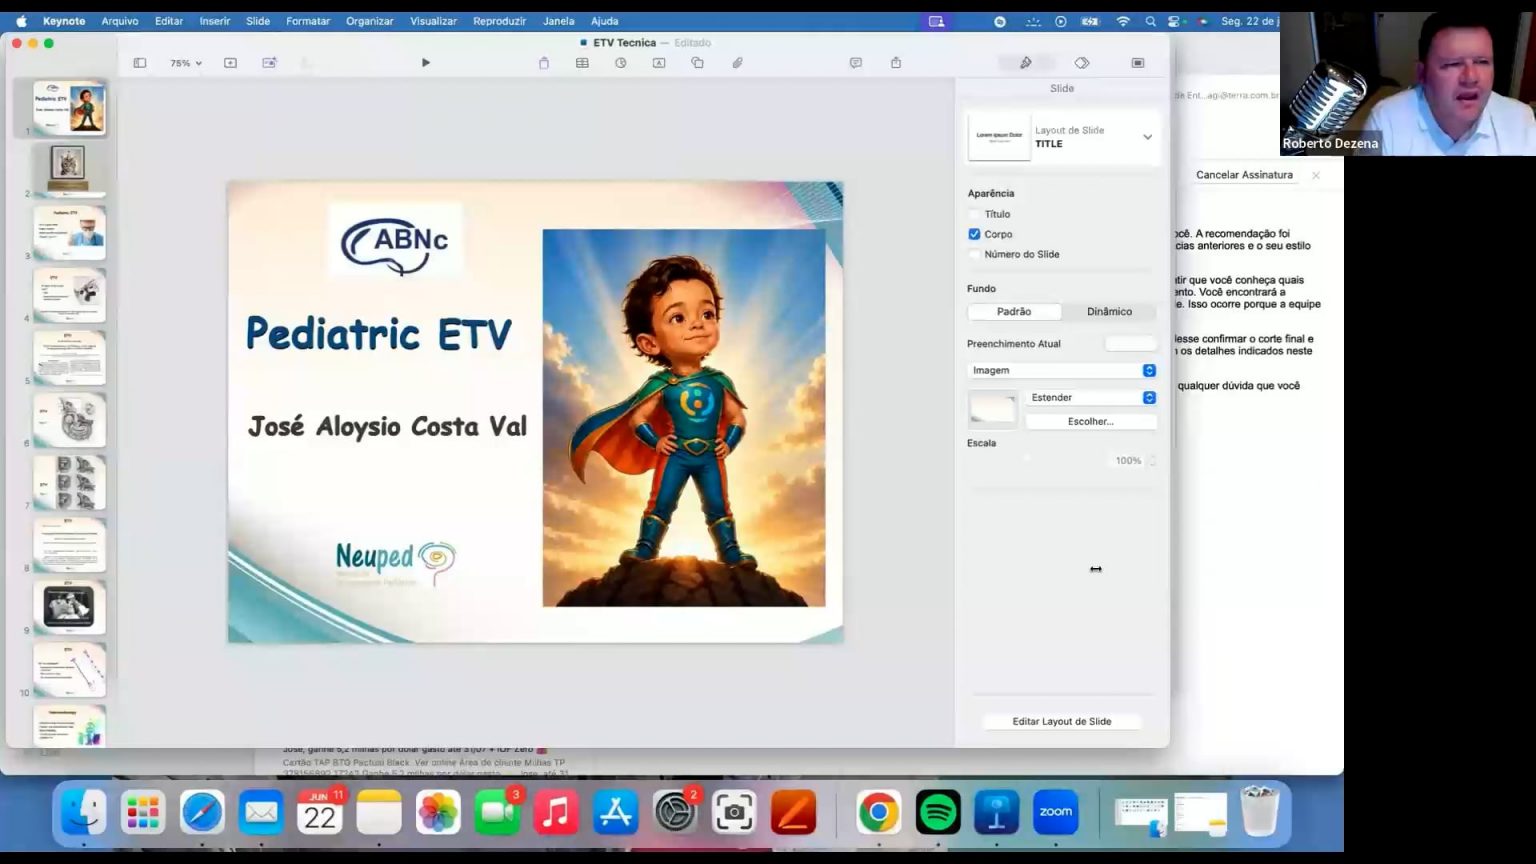Open Spotlight search in the menu bar
The width and height of the screenshot is (1536, 864).
tap(1150, 21)
